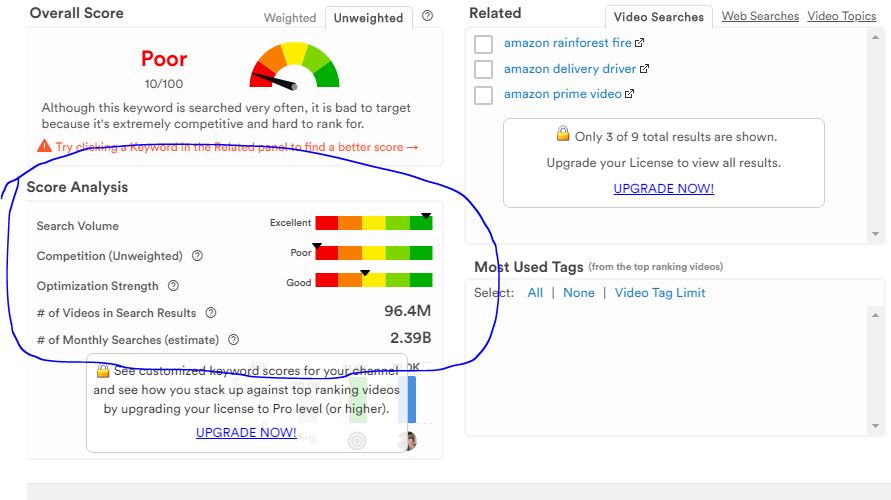Open help icon for Competition (Unweighted)
Viewport: 891px width, 500px height.
(x=197, y=256)
